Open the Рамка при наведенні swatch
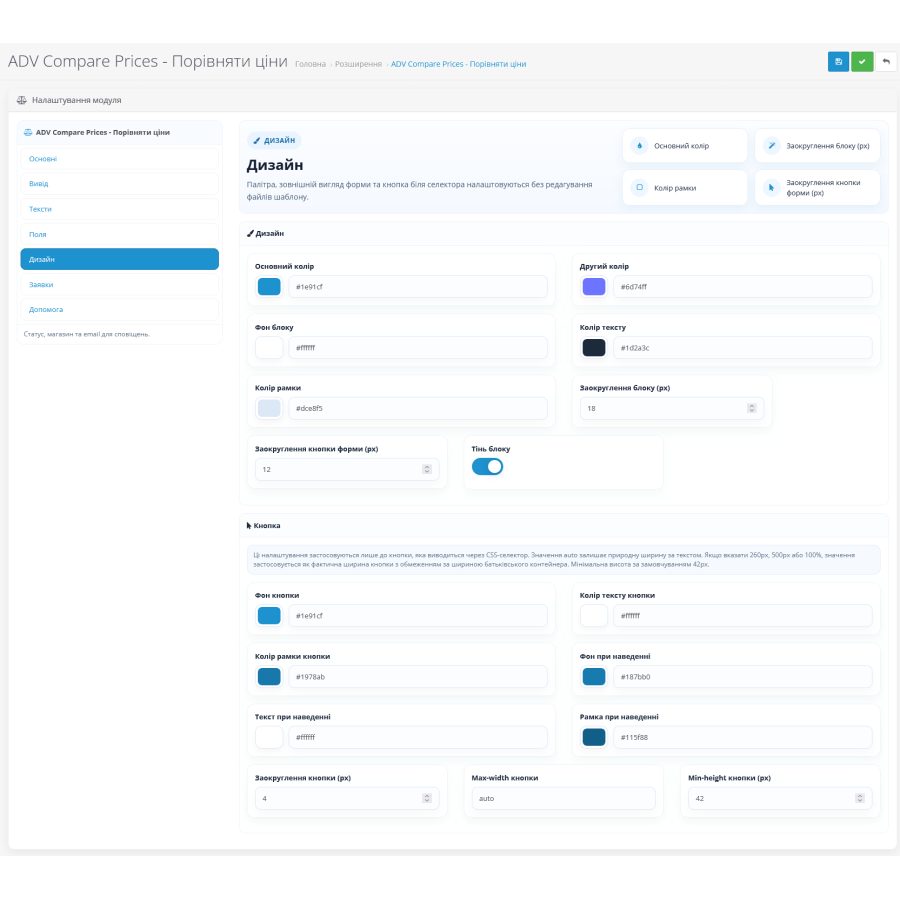The image size is (900, 900). [x=594, y=737]
